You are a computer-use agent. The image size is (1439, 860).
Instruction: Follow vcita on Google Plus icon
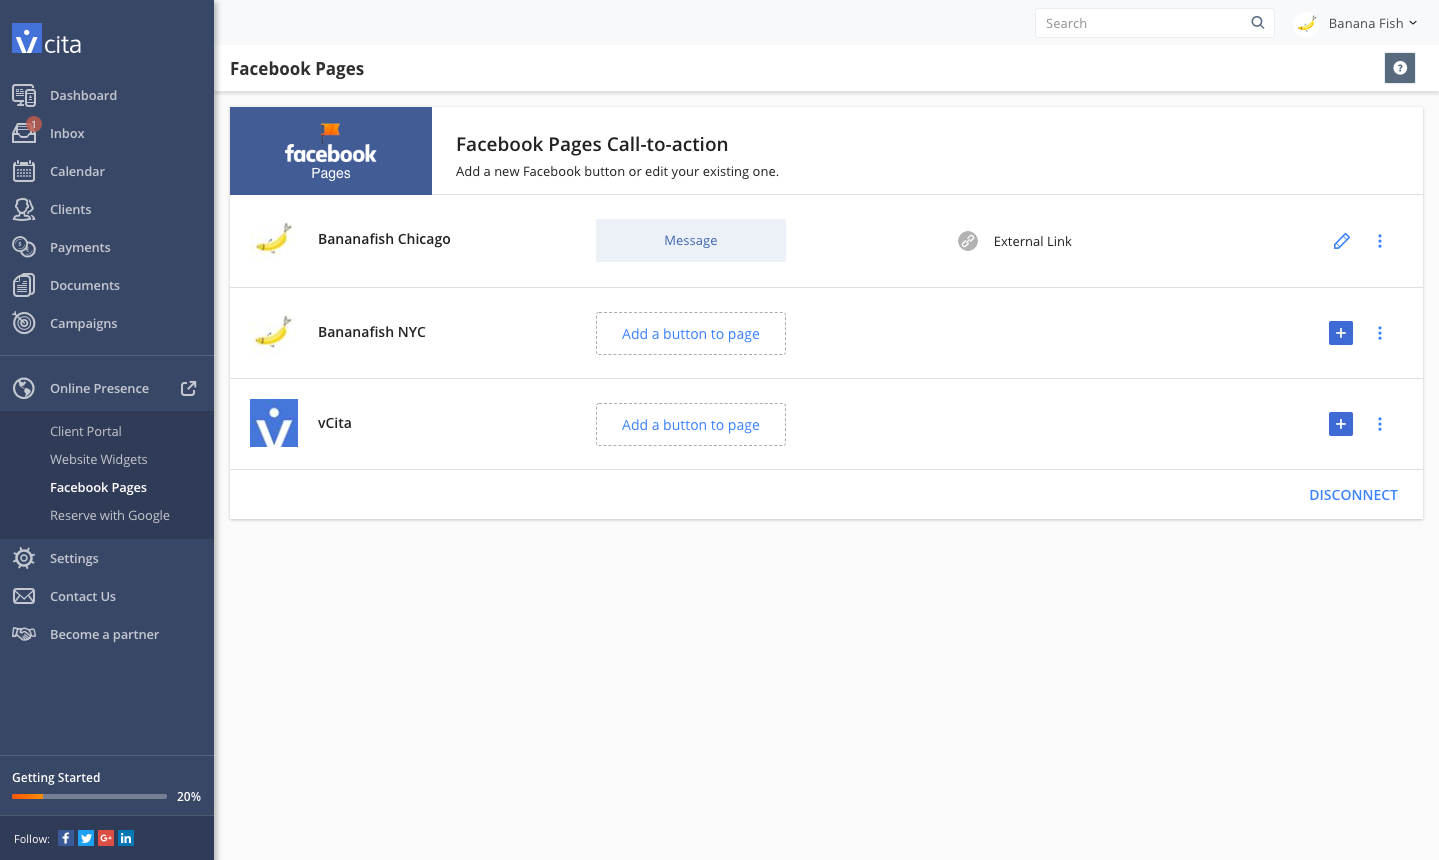(106, 838)
